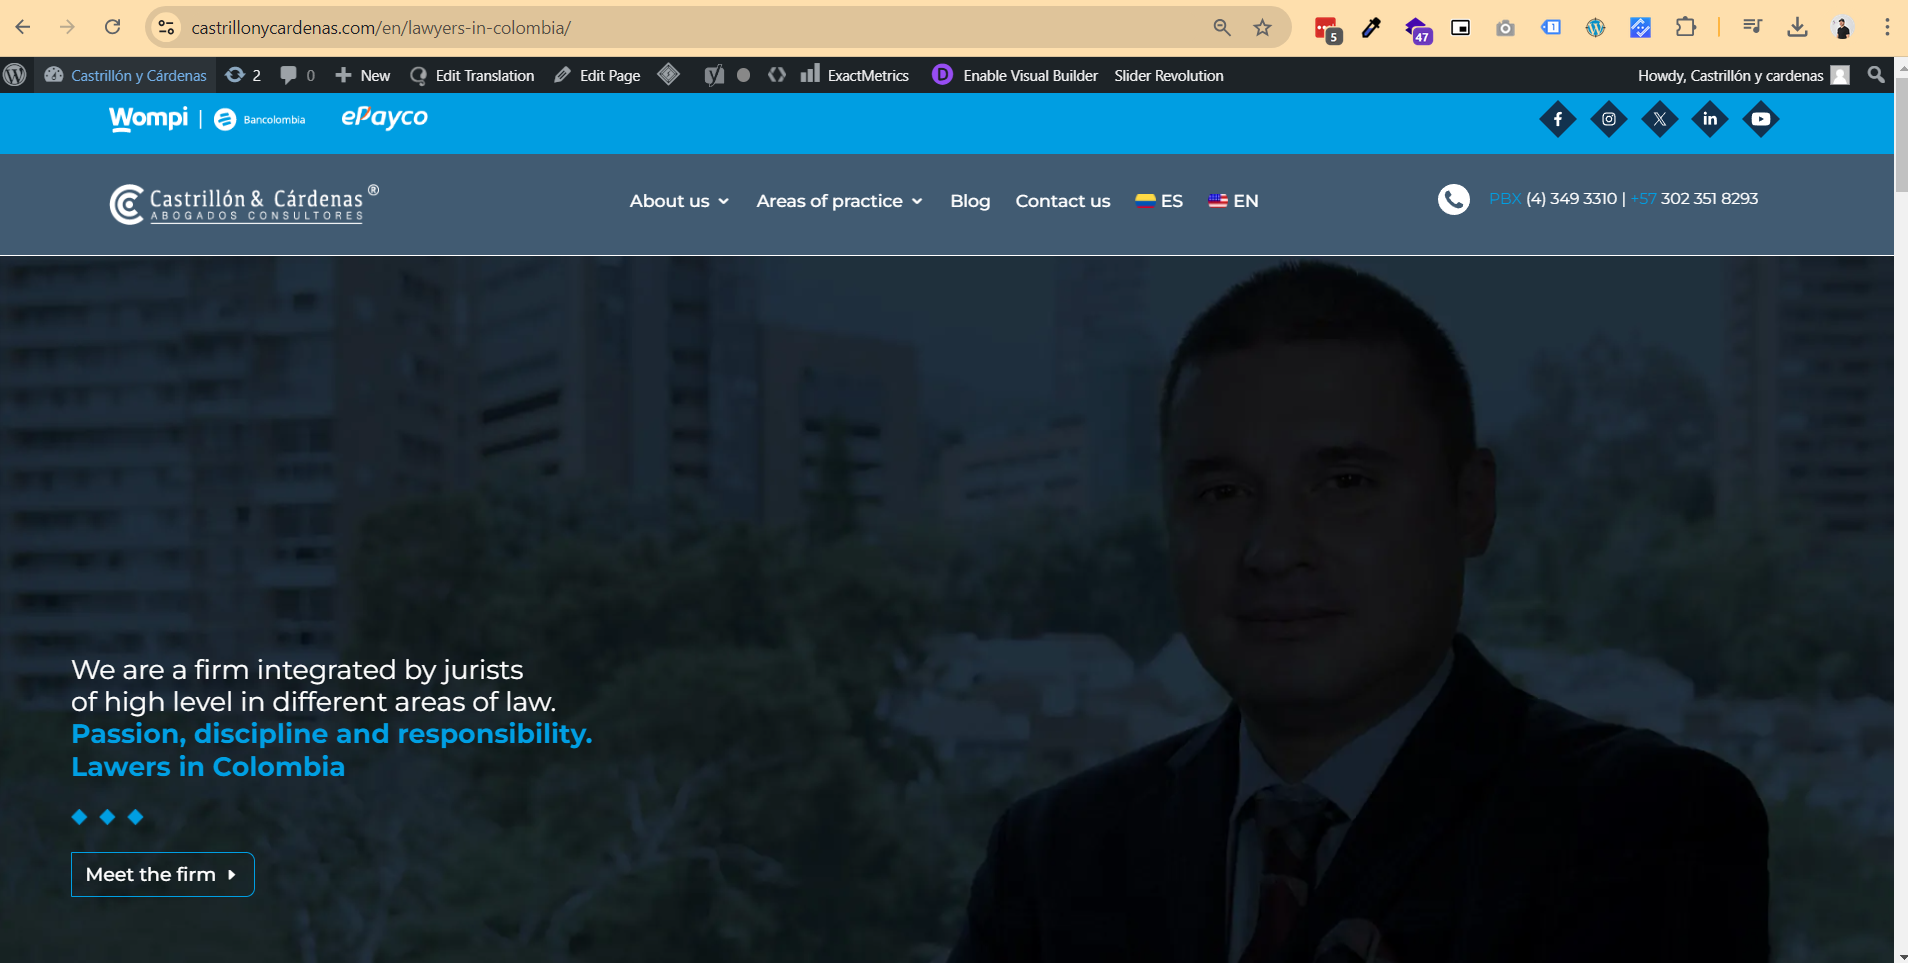Switch language to EN
The width and height of the screenshot is (1908, 963).
[x=1233, y=201]
